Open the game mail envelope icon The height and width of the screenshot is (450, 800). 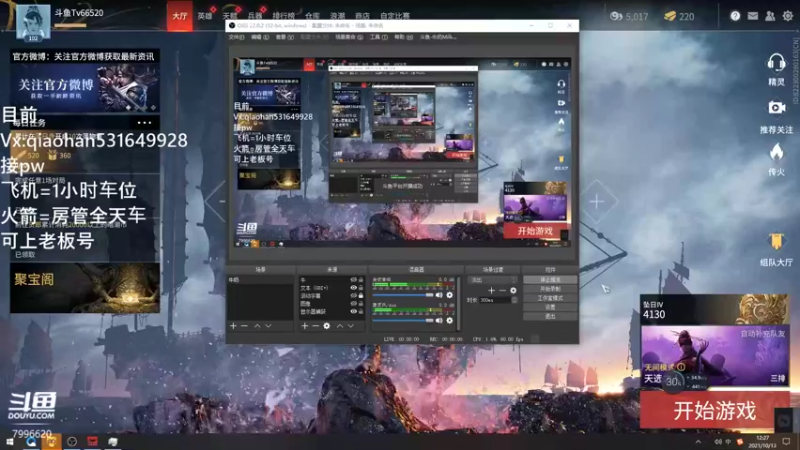(753, 16)
